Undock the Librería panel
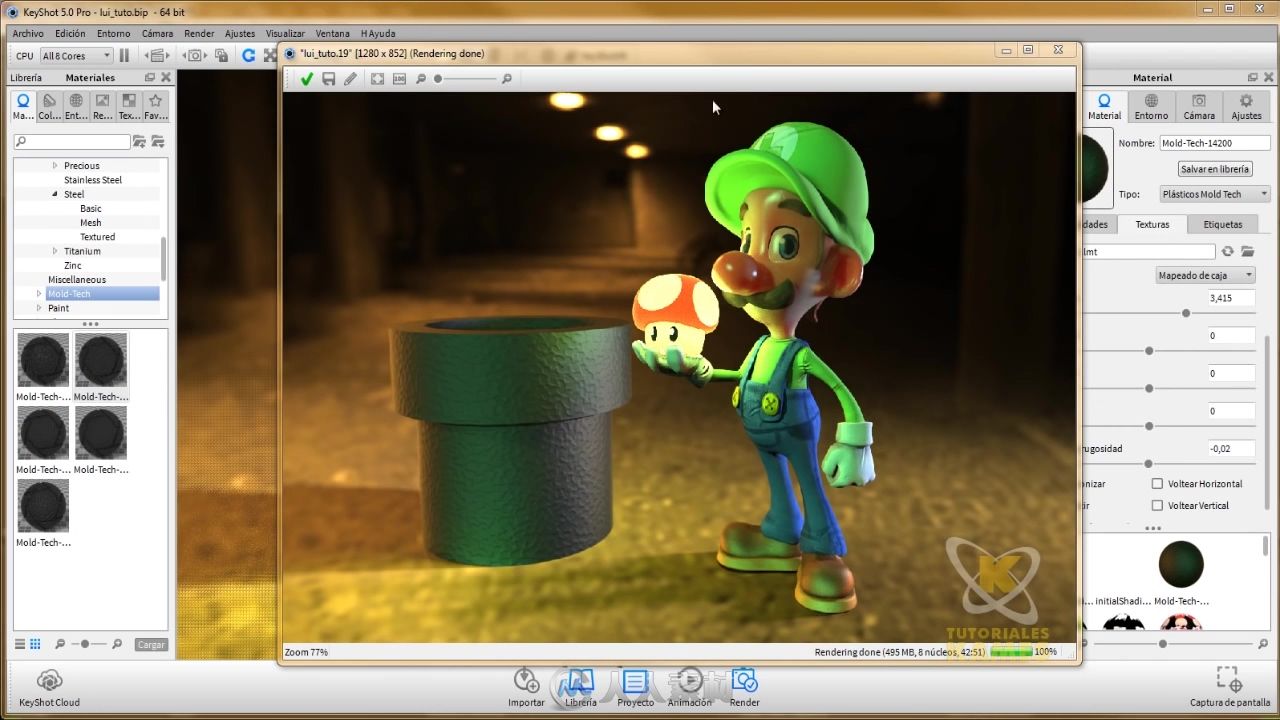Viewport: 1280px width, 720px height. click(x=150, y=77)
